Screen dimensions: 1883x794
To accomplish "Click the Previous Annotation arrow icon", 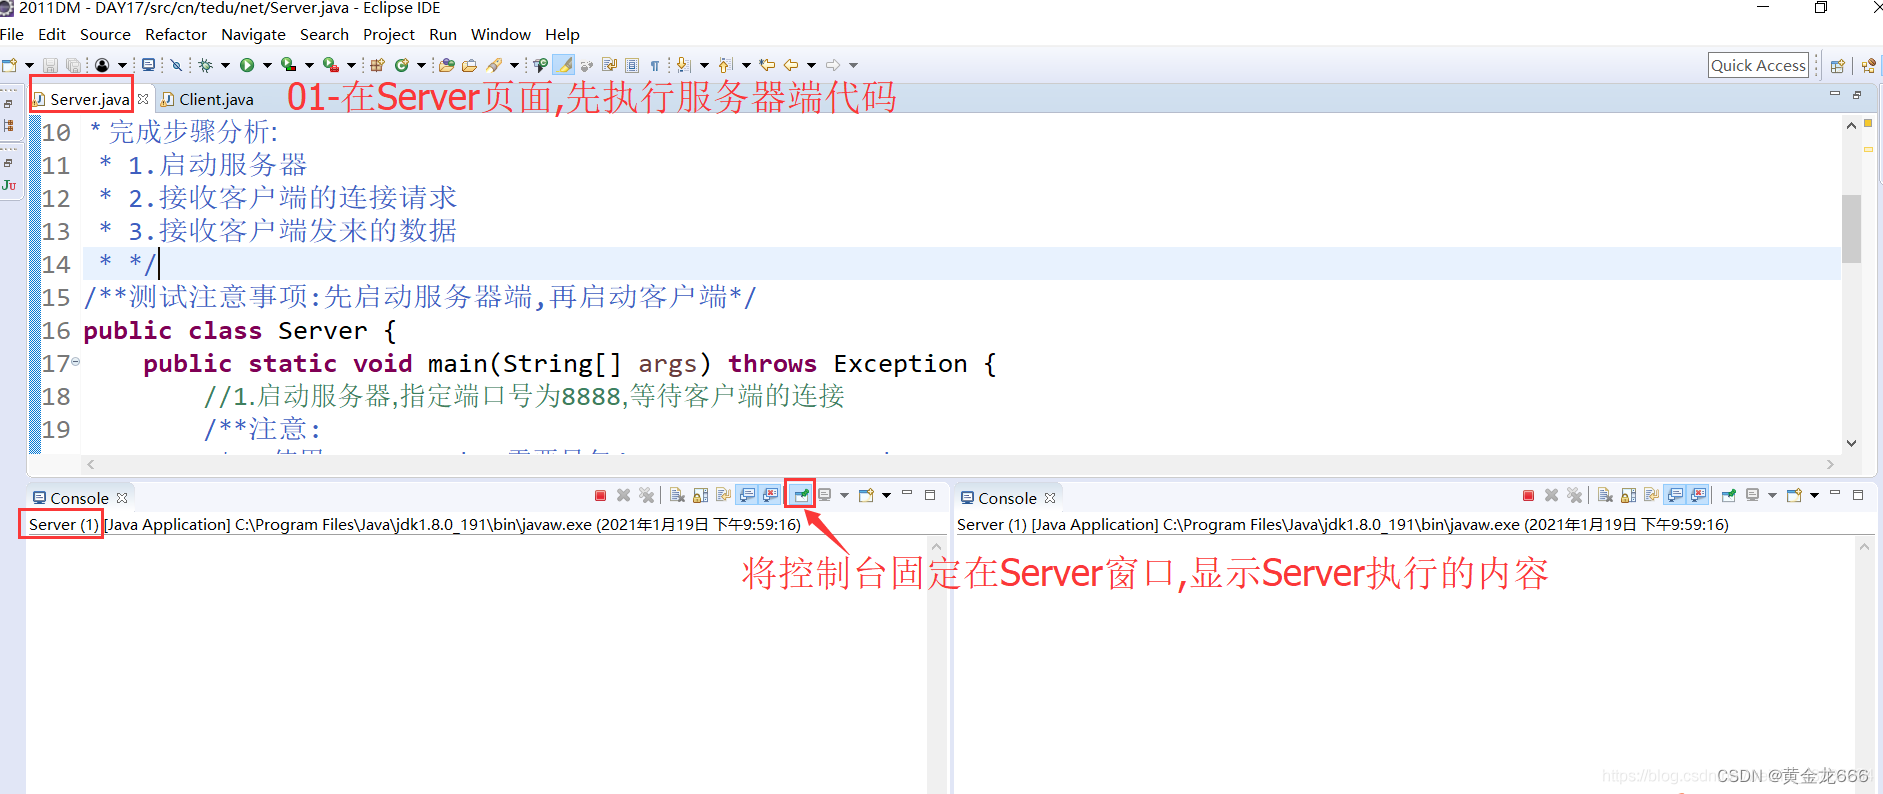I will [726, 65].
